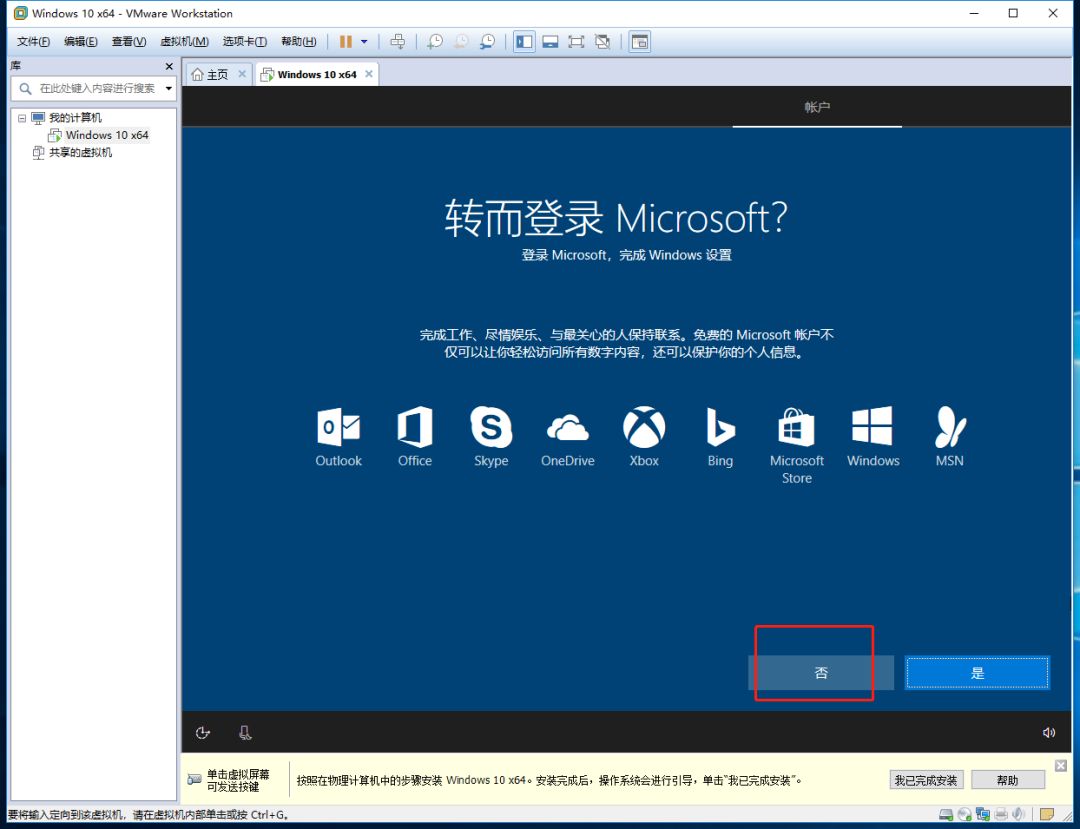The image size is (1080, 829).
Task: Close the 主页 tab
Action: [242, 74]
